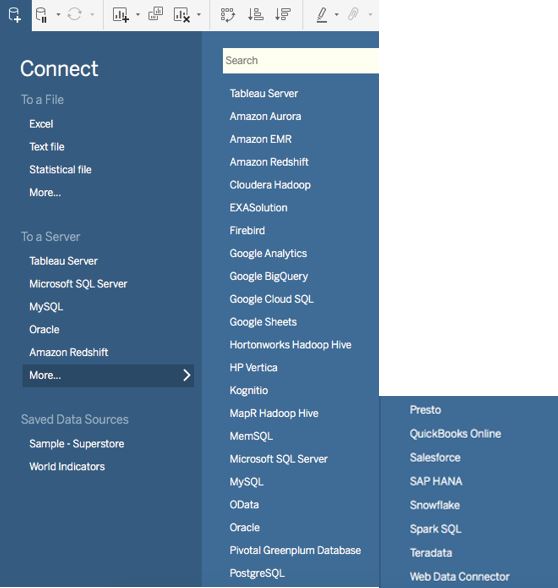558x588 pixels.
Task: Choose Snowflake connector
Action: [x=435, y=505]
